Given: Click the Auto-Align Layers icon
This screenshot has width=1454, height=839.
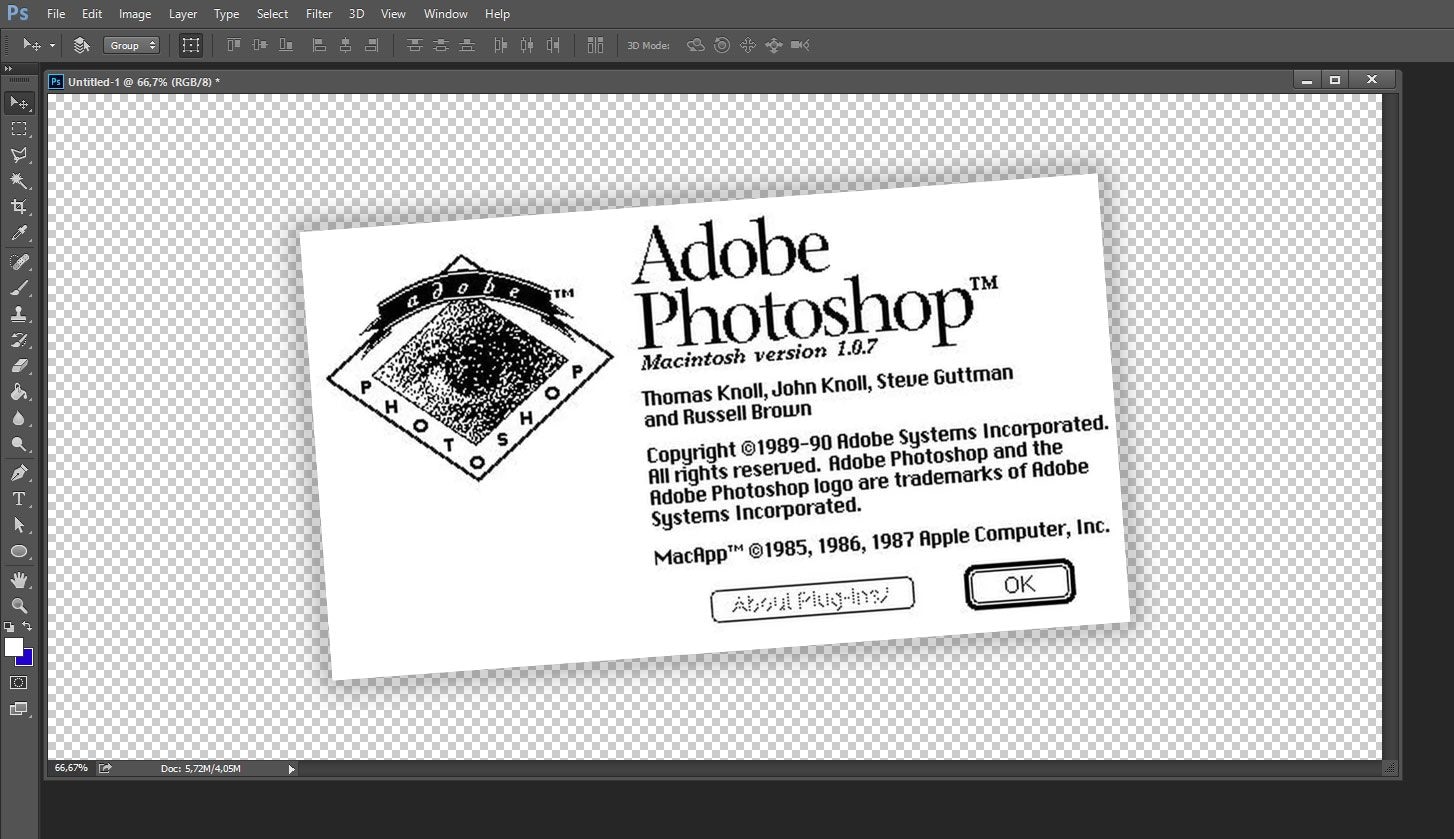Looking at the screenshot, I should pyautogui.click(x=595, y=45).
